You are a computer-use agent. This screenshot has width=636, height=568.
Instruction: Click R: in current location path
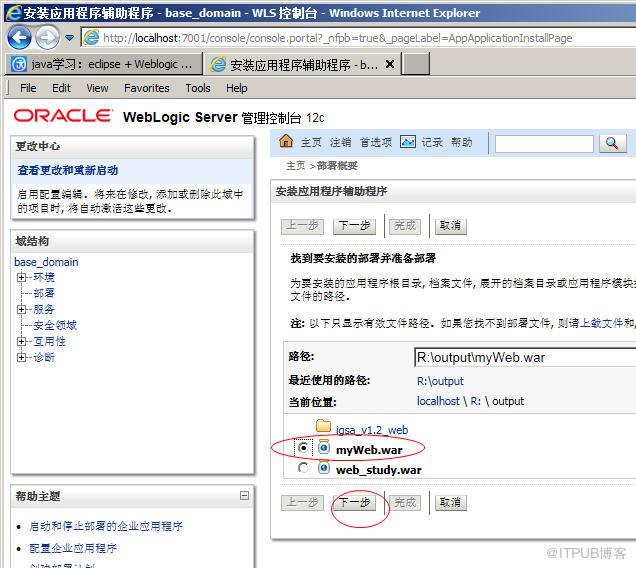[x=475, y=401]
